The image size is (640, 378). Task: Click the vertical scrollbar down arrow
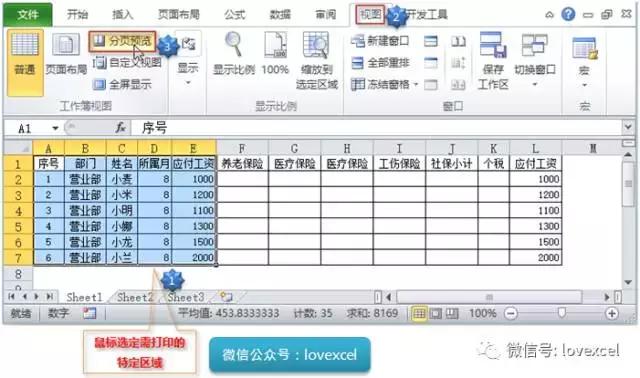tap(628, 282)
